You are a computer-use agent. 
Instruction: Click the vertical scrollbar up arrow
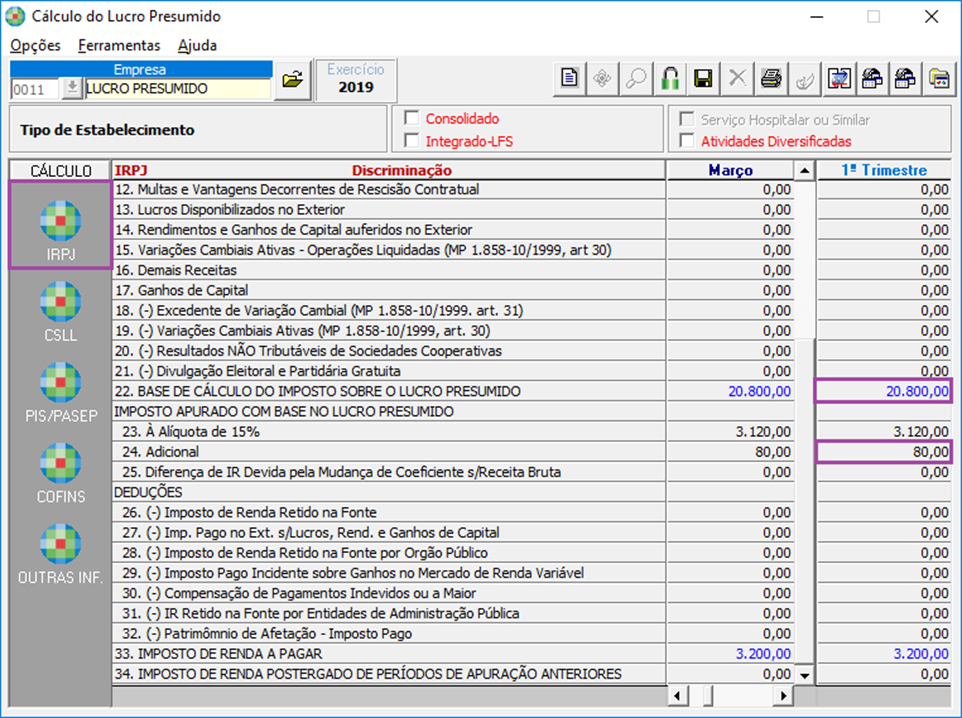[x=804, y=171]
